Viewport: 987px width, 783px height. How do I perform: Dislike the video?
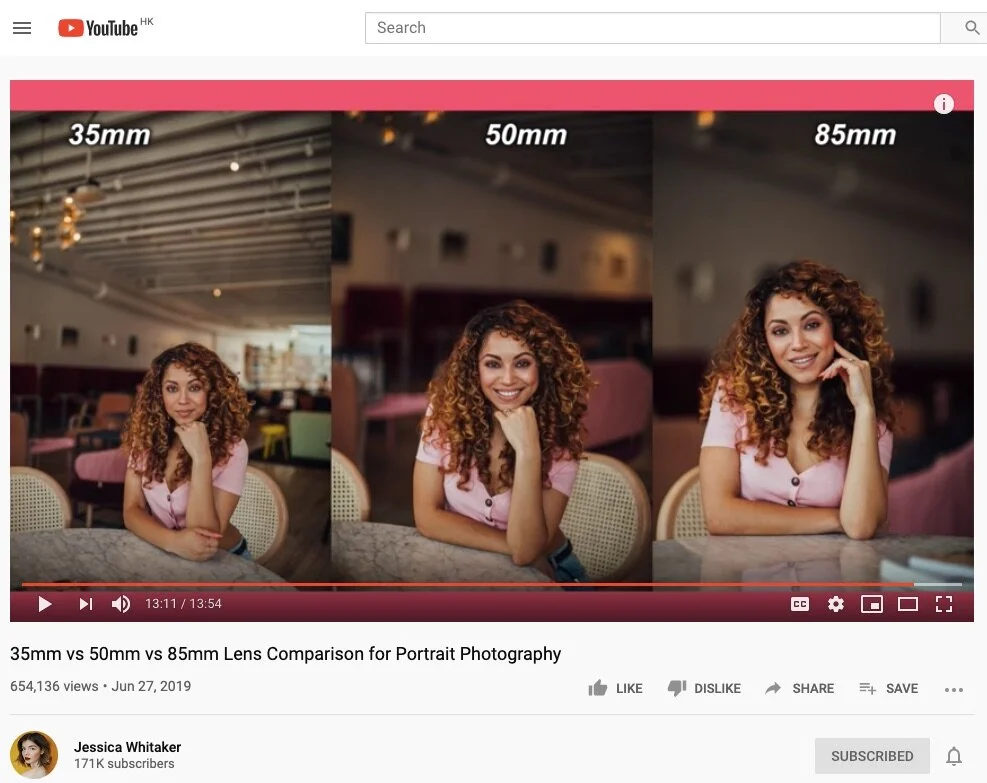704,689
